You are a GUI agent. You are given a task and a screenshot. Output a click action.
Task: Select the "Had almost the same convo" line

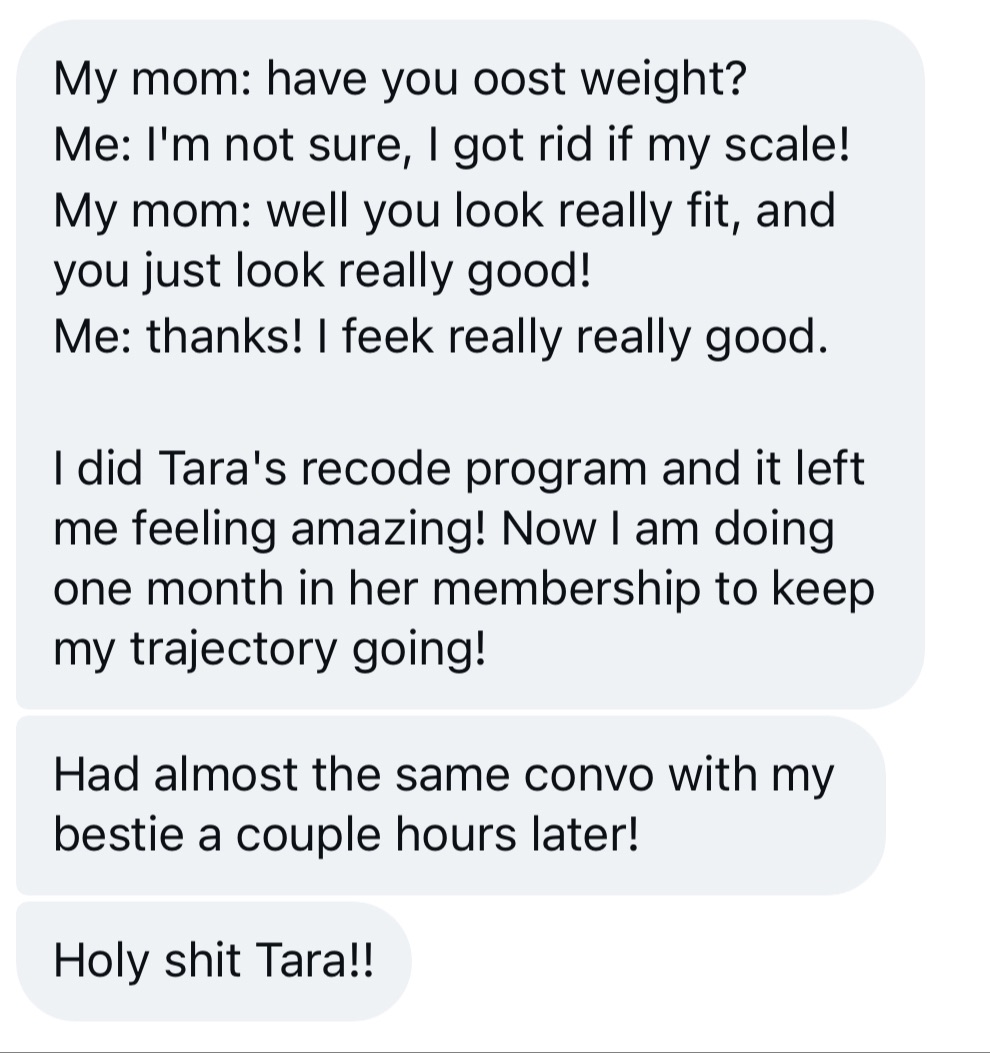coord(443,774)
